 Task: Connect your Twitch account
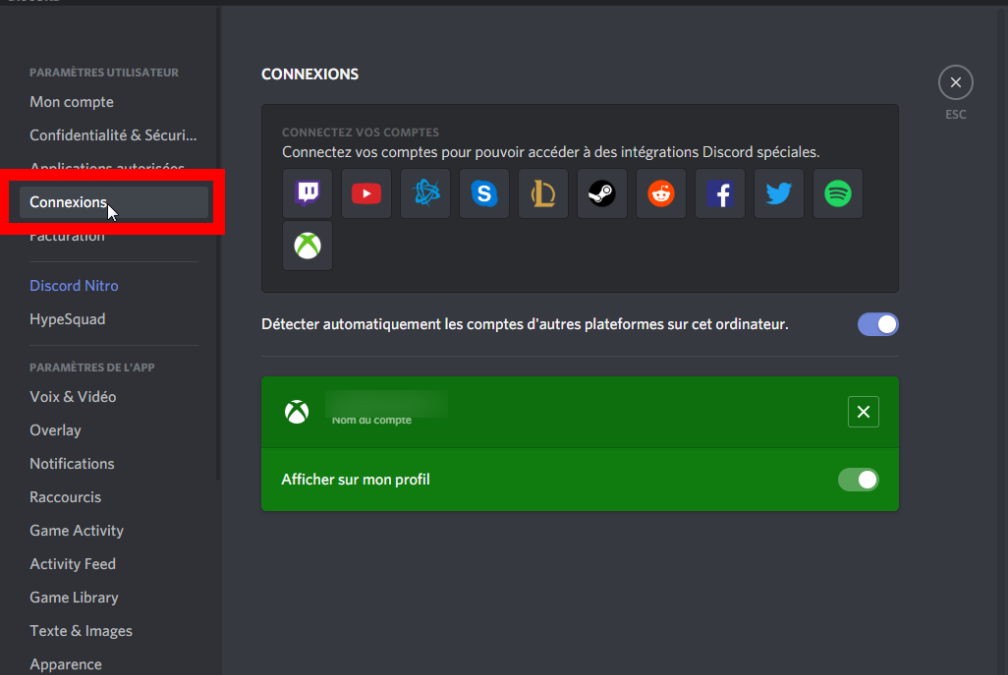[x=307, y=194]
